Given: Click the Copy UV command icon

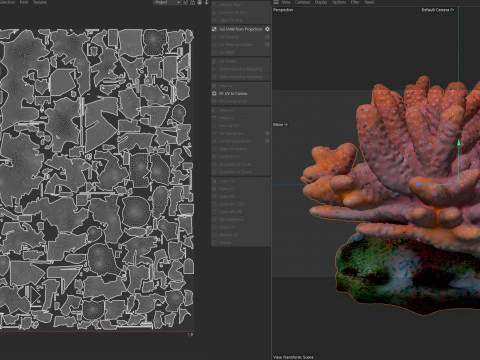Looking at the screenshot, I should pos(214,181).
